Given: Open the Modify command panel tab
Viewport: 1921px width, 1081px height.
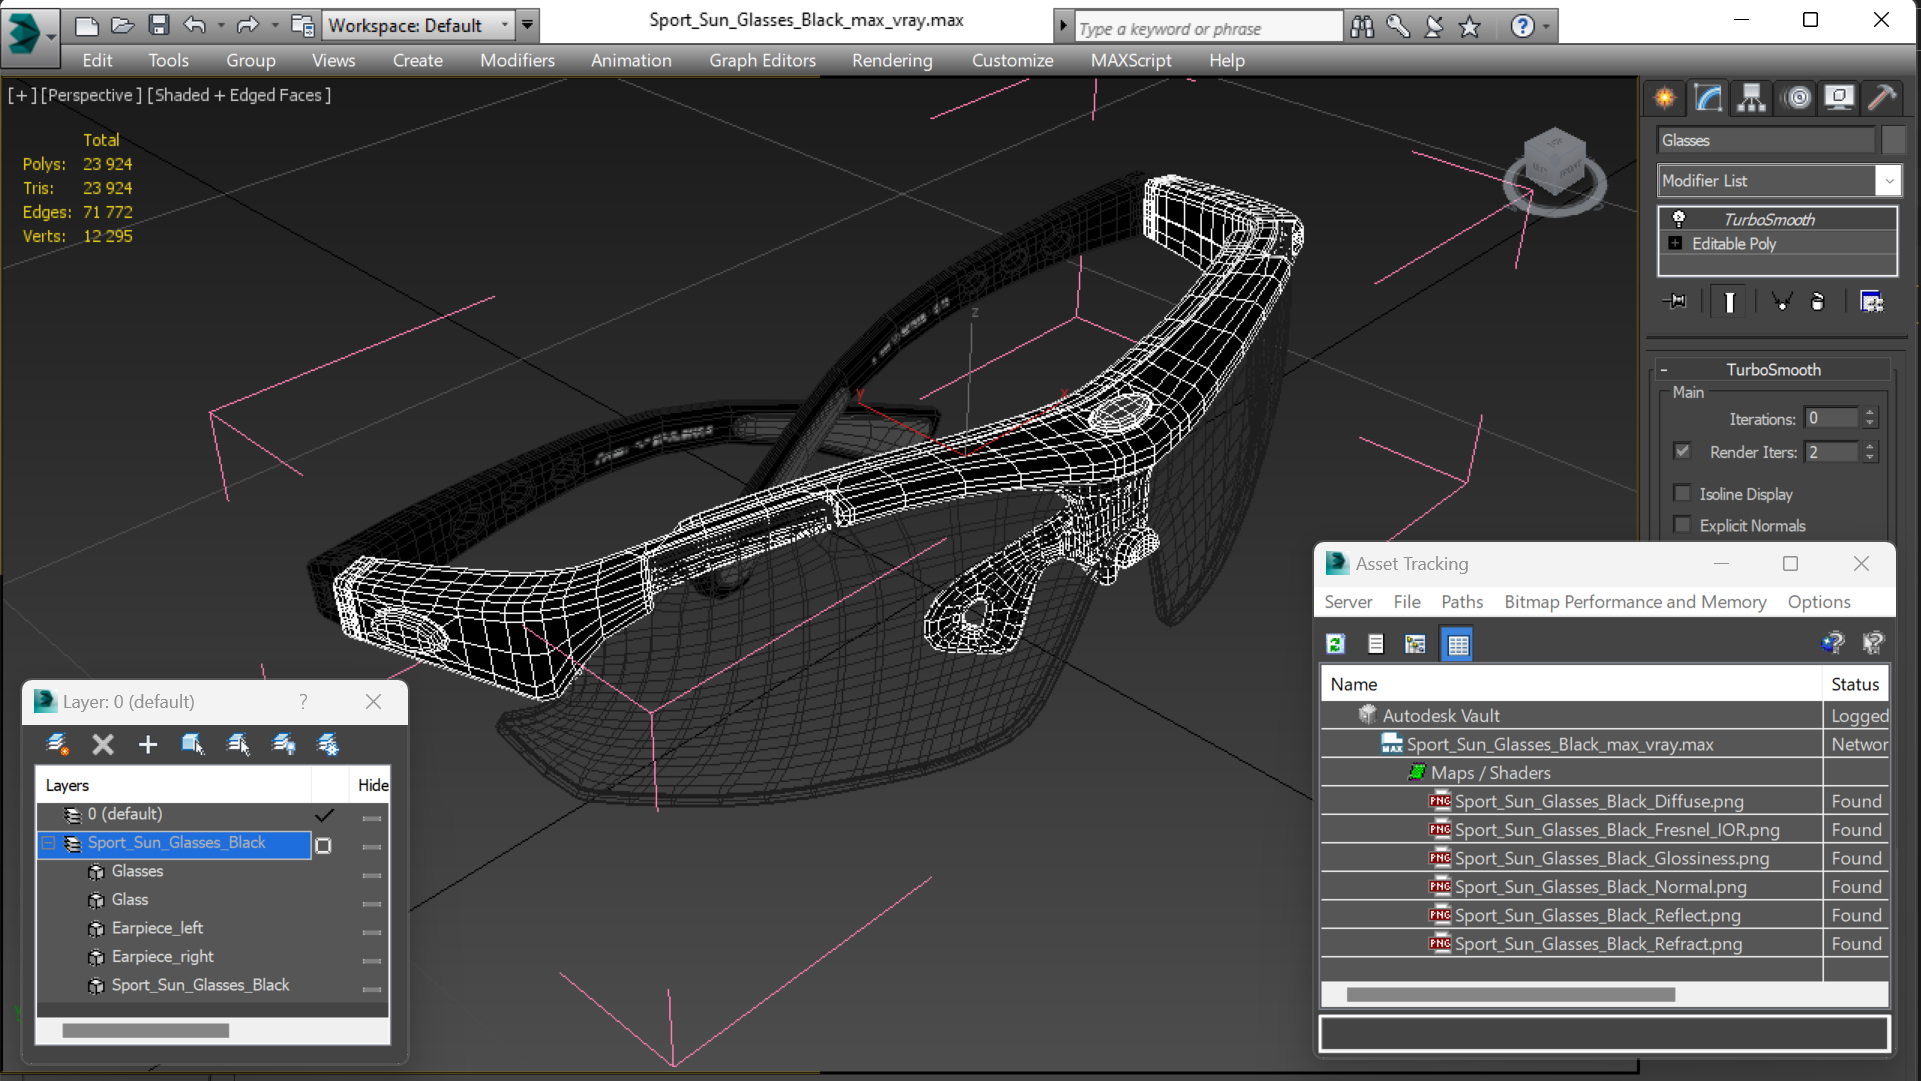Looking at the screenshot, I should pos(1708,98).
